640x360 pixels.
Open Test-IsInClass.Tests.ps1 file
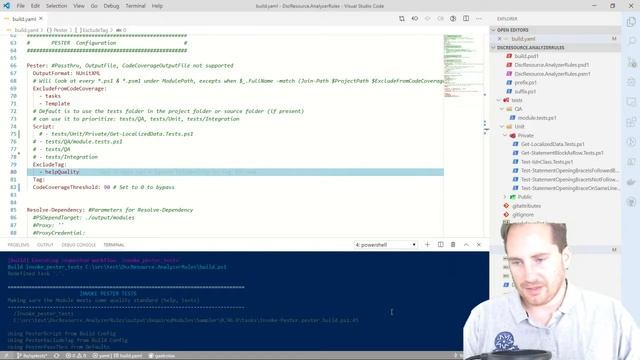click(x=547, y=162)
